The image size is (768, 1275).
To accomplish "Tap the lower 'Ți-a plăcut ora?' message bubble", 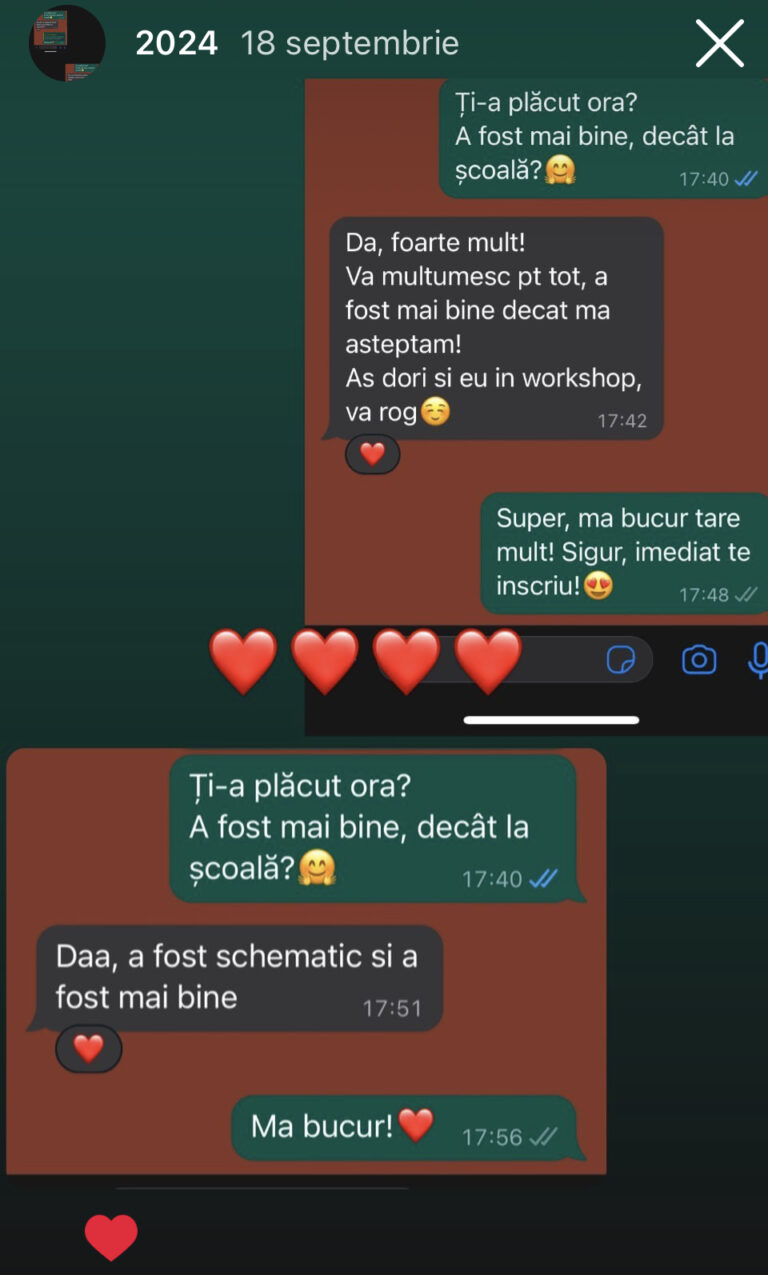I will [x=374, y=828].
